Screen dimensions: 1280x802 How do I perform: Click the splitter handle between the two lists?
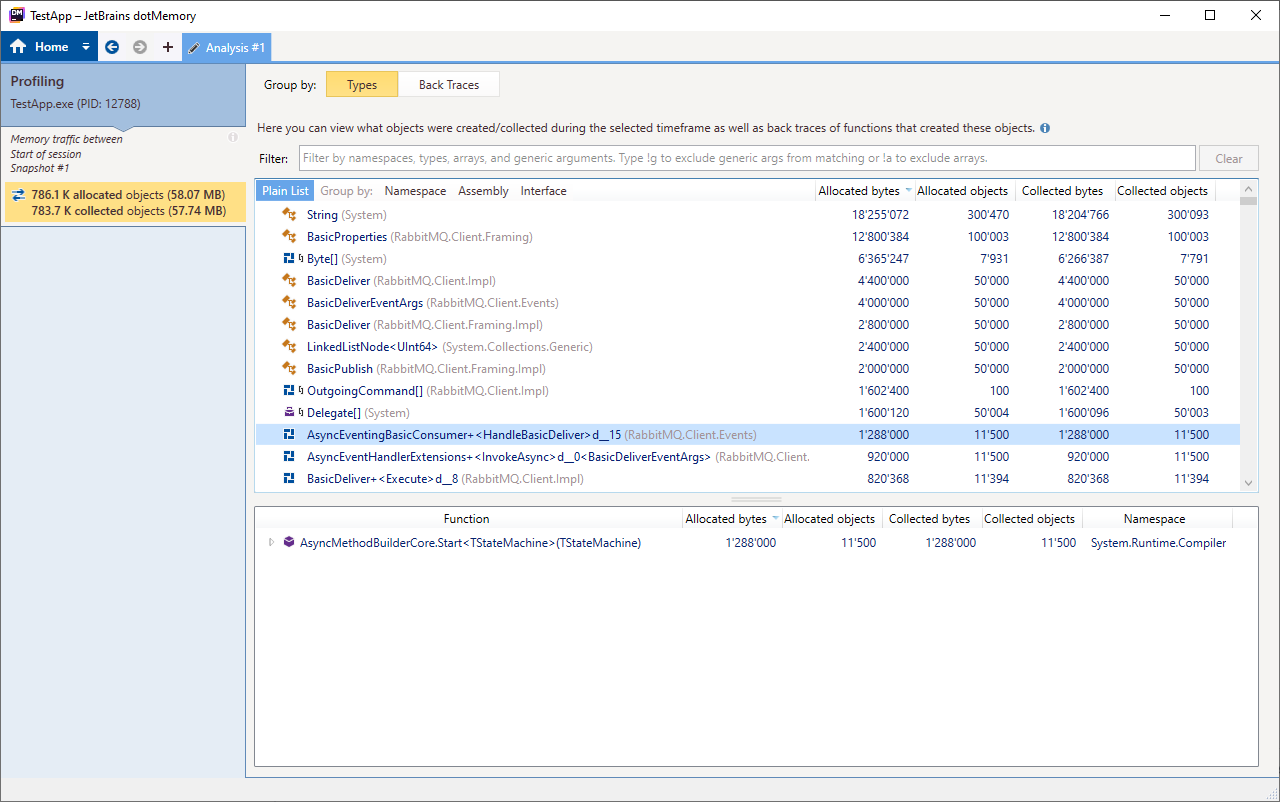756,499
